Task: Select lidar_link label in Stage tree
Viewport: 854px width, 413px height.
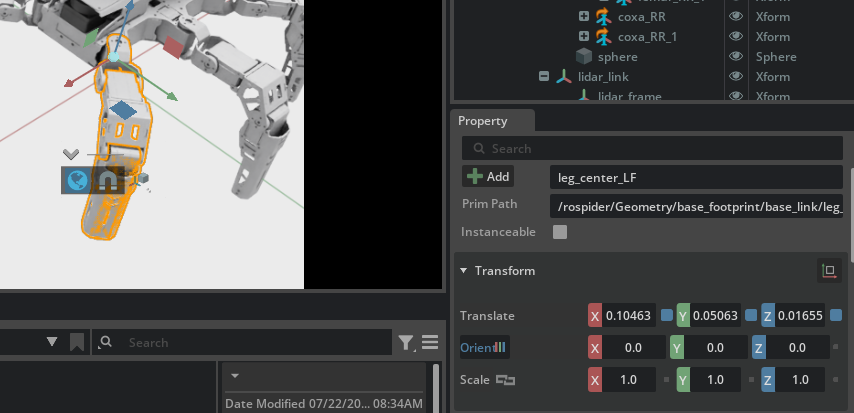Action: click(x=603, y=77)
